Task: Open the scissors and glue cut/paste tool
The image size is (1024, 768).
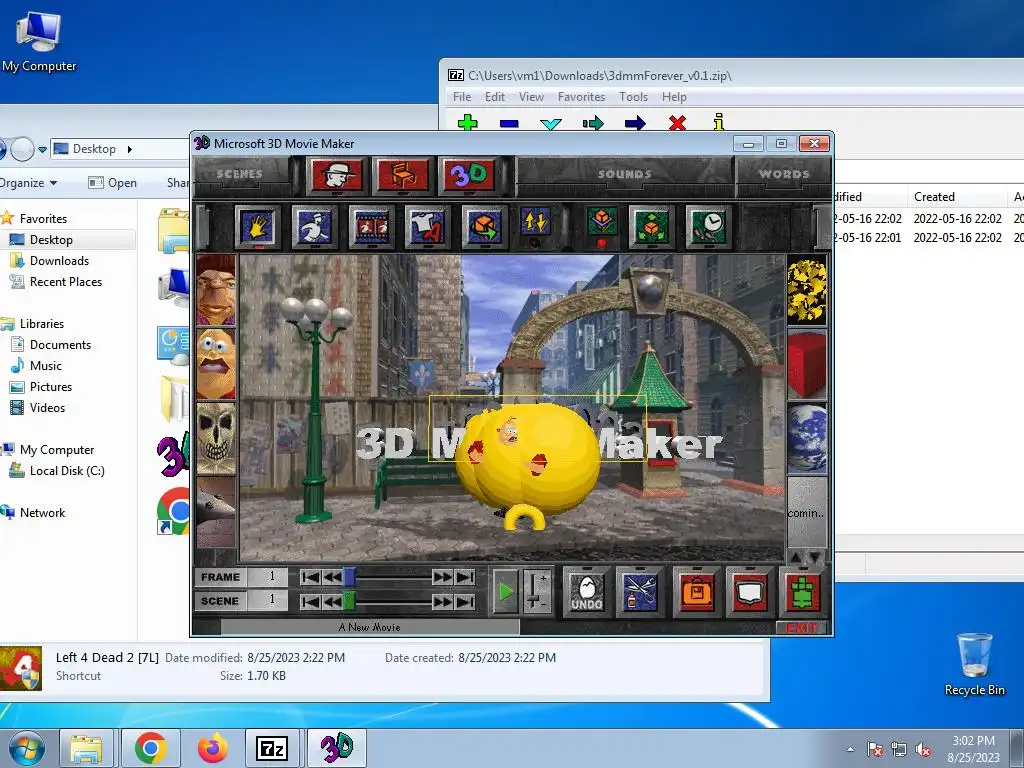Action: [x=640, y=592]
